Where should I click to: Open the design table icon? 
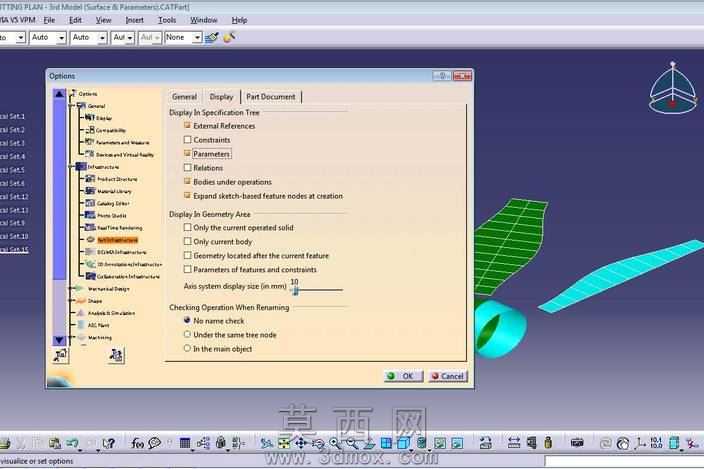coord(185,443)
